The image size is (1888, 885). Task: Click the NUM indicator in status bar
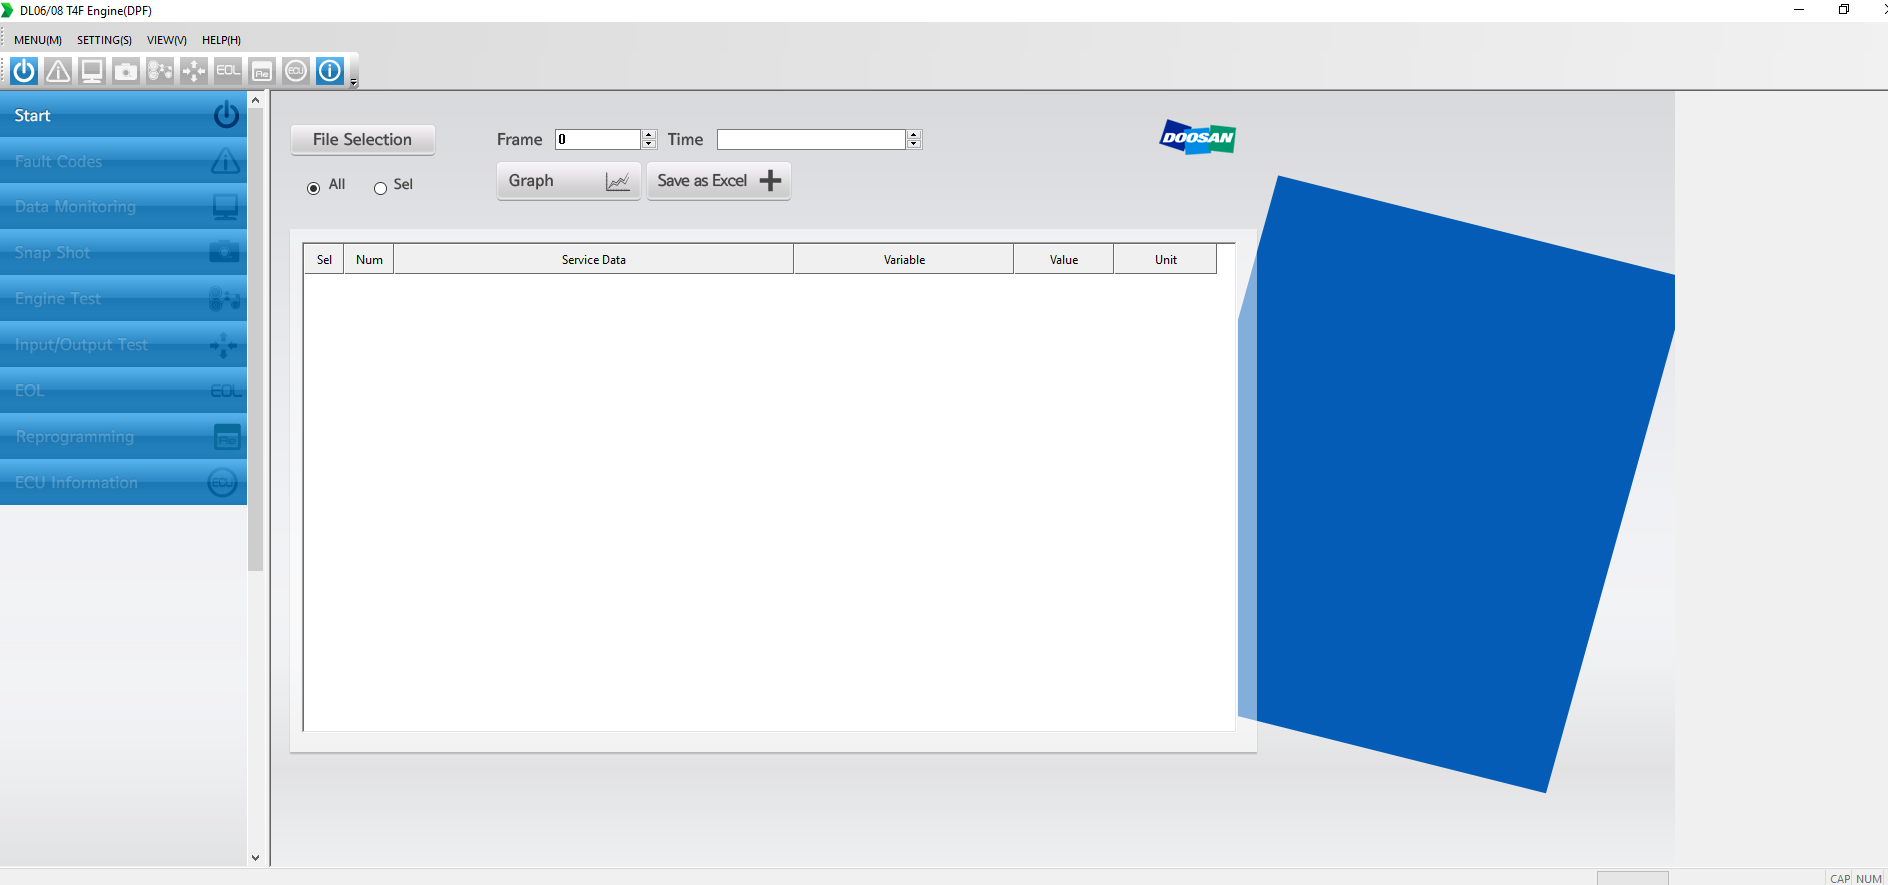click(x=1869, y=879)
